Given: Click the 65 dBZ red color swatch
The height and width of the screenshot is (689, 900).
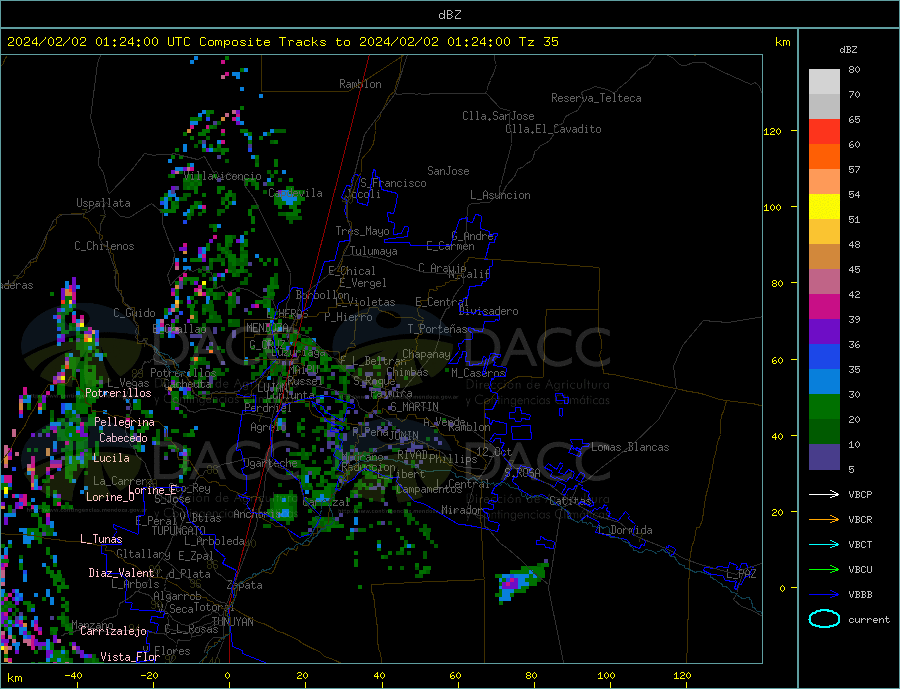Looking at the screenshot, I should tap(824, 131).
